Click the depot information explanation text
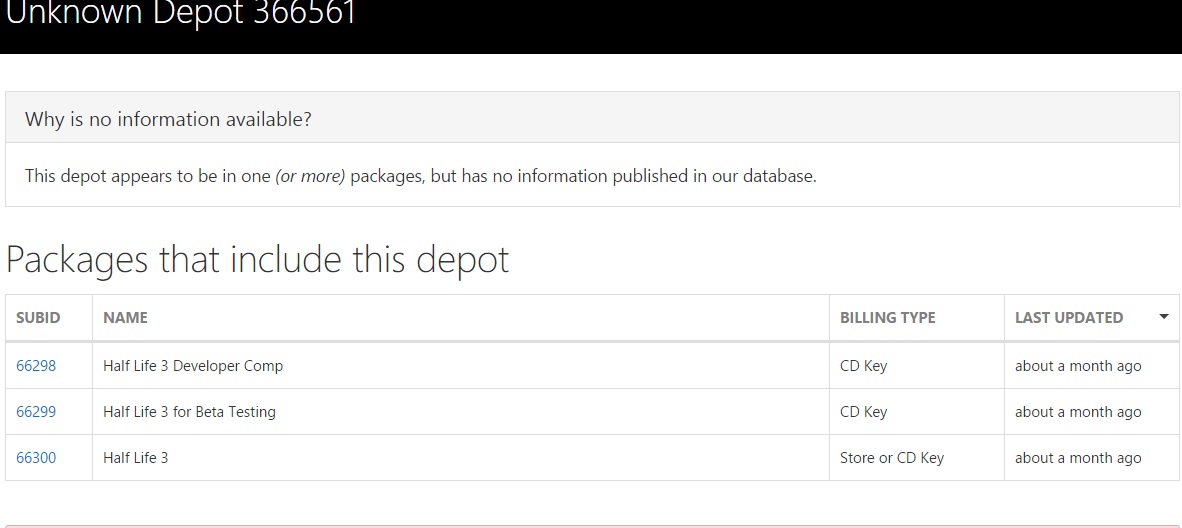1182x528 pixels. pos(420,176)
